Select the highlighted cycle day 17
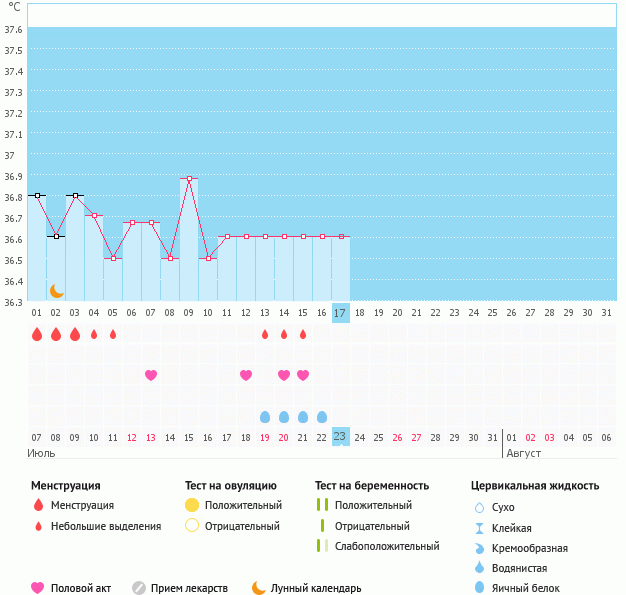 (340, 313)
